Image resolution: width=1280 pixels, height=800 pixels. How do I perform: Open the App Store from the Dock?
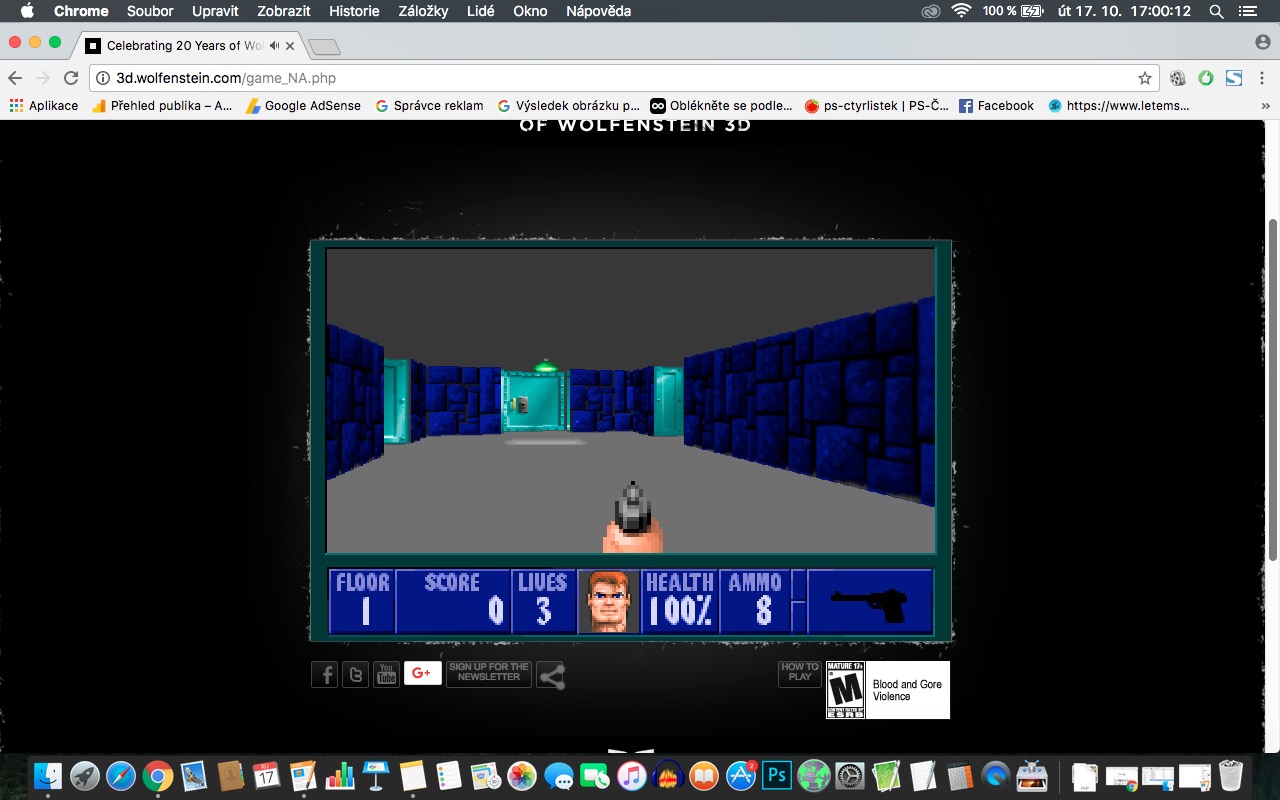741,776
